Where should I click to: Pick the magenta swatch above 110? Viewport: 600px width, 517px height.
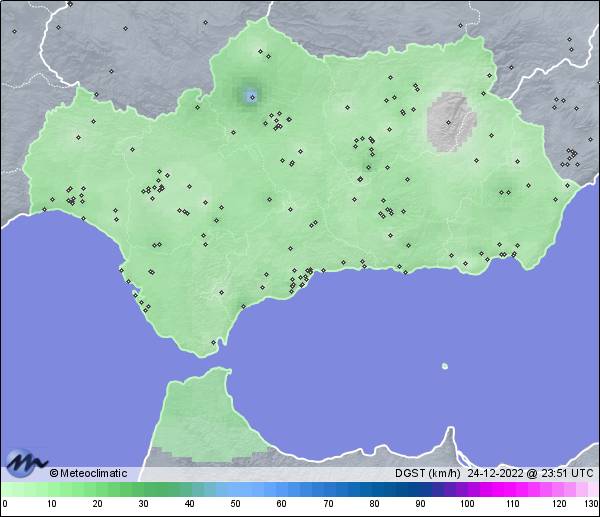click(510, 489)
